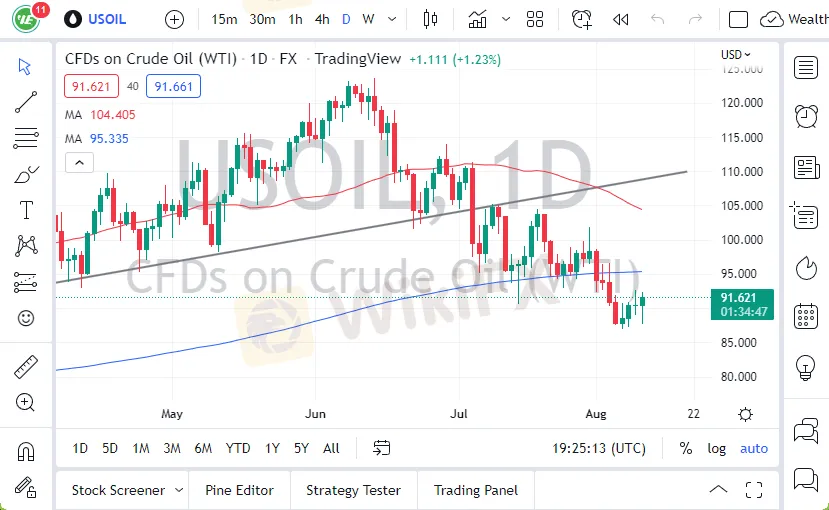Open the alerts panel icon

click(805, 116)
